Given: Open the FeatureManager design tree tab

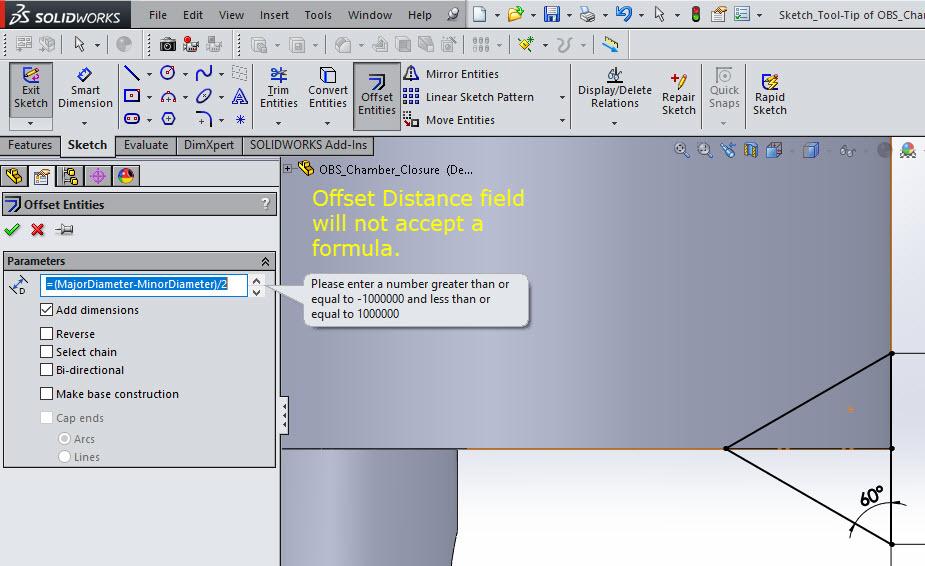Looking at the screenshot, I should pyautogui.click(x=14, y=176).
